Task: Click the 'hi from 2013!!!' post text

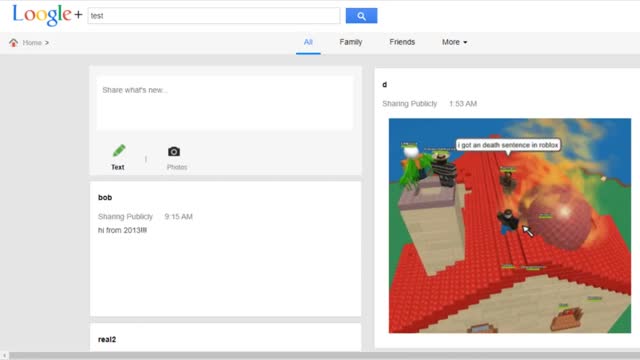Action: pyautogui.click(x=122, y=230)
